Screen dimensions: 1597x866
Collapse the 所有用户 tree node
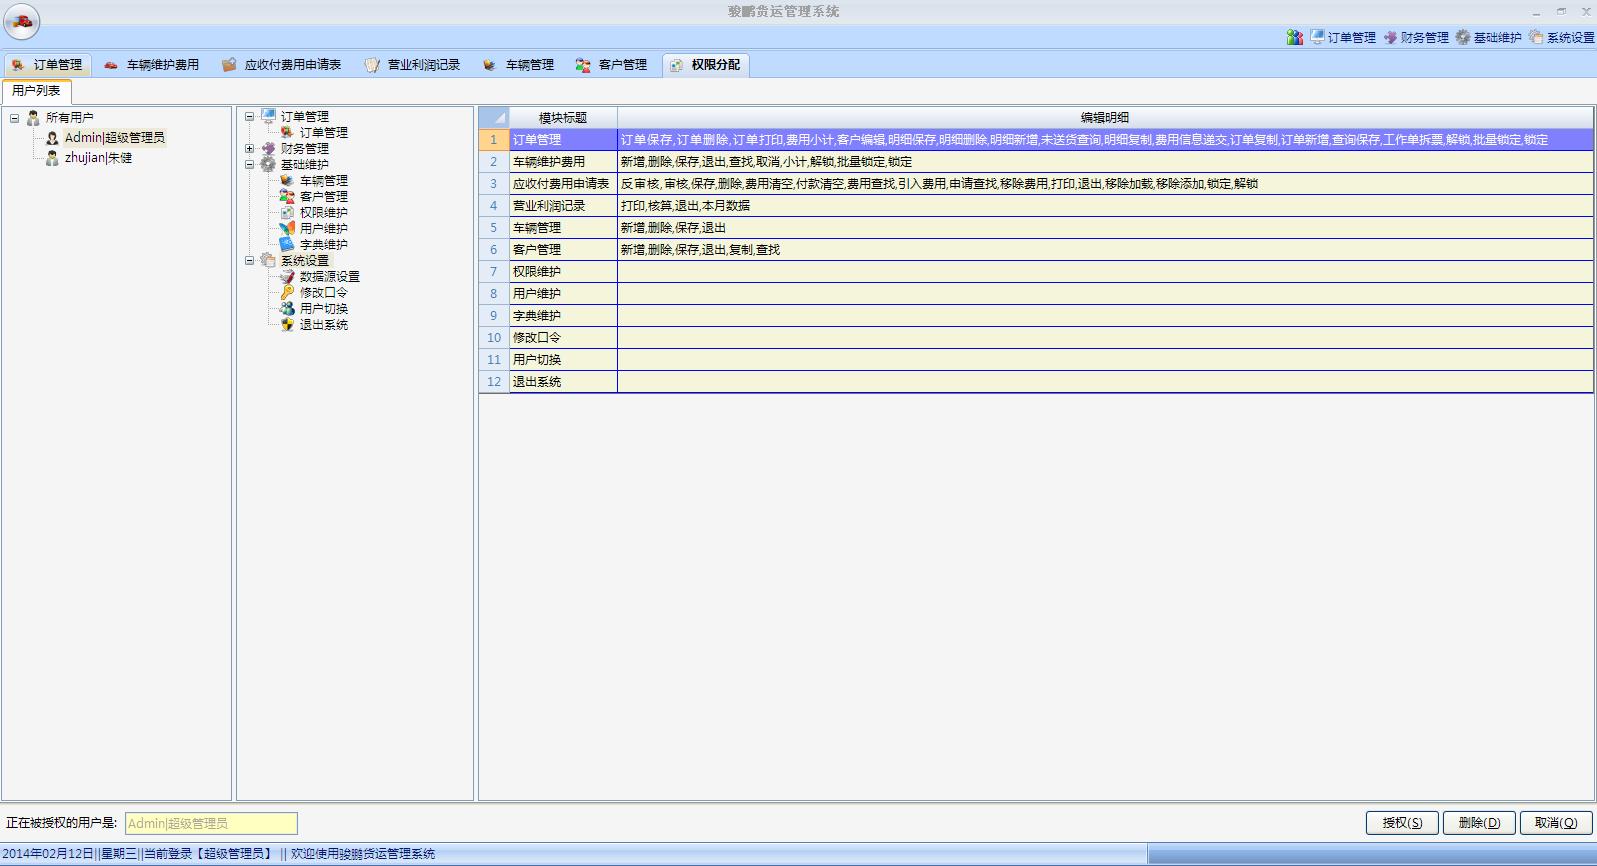(x=15, y=118)
